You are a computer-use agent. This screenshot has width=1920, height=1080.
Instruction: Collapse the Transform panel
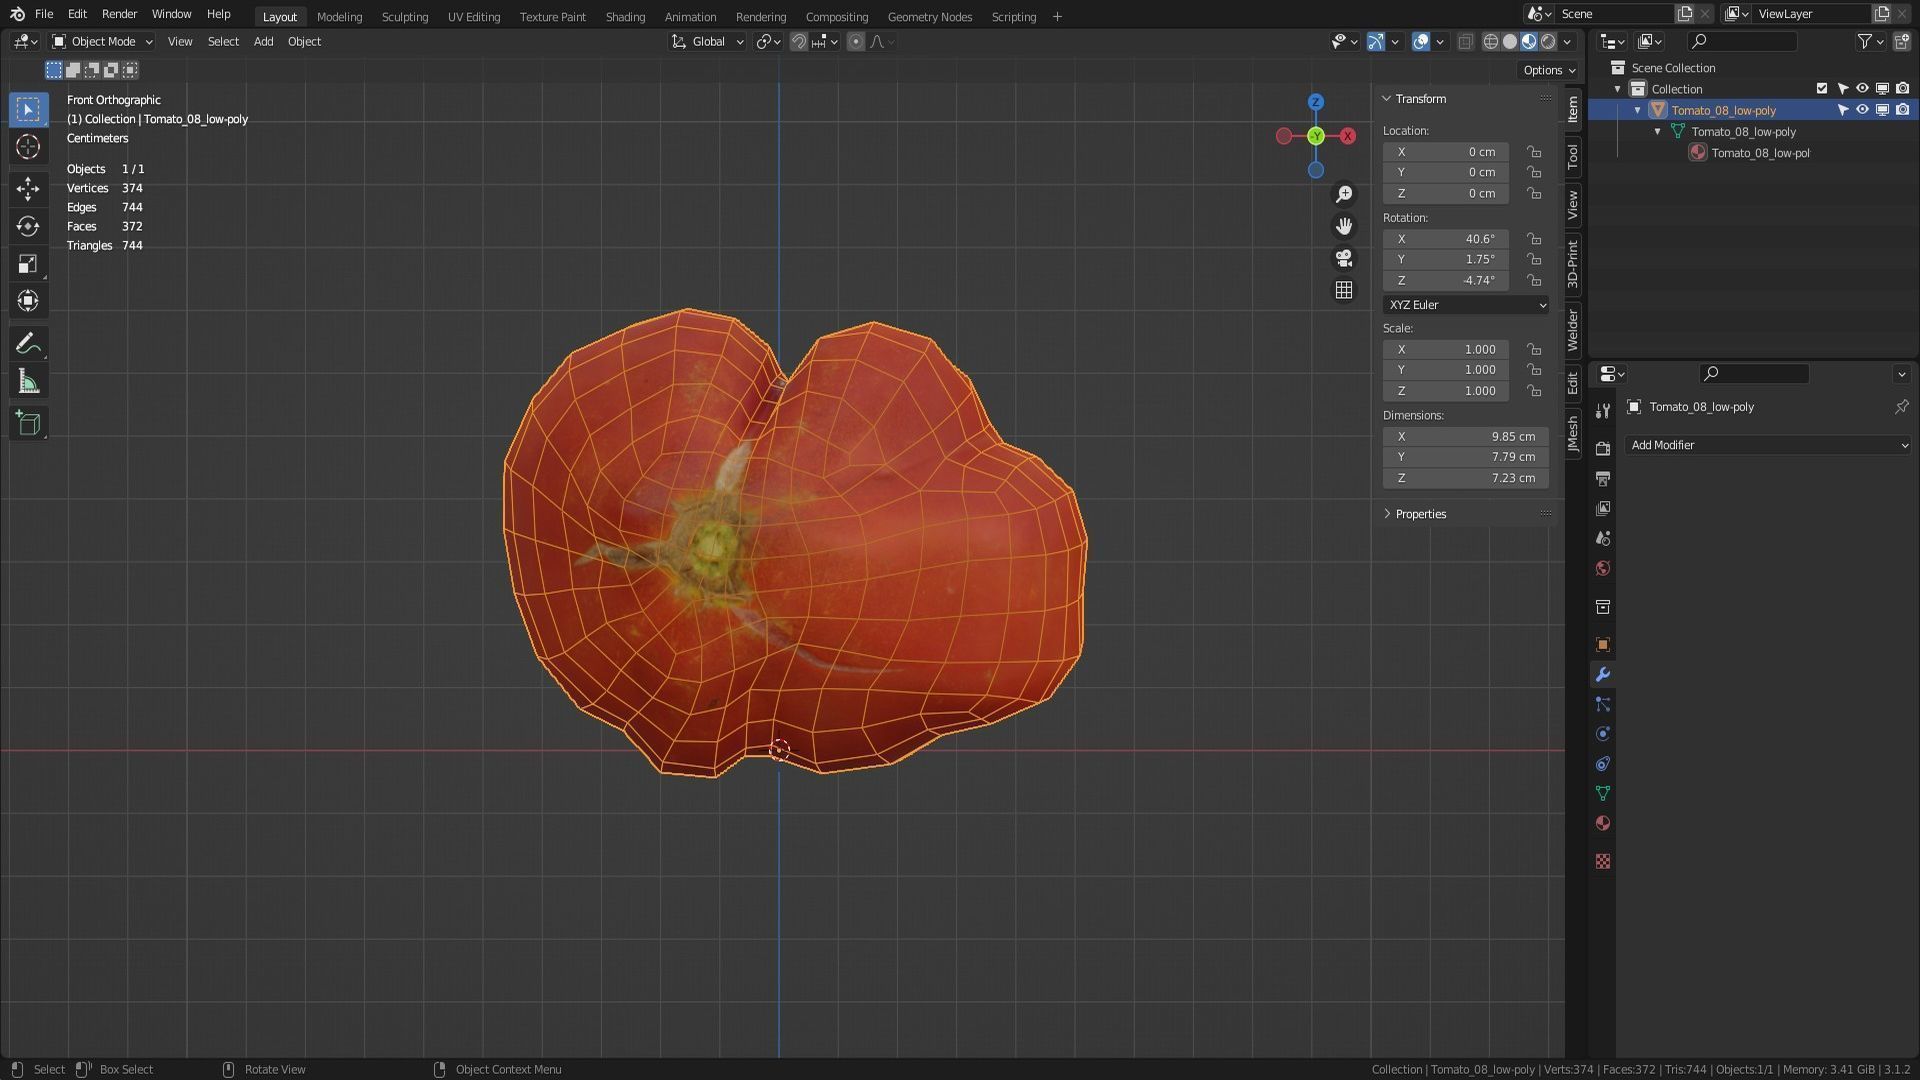pyautogui.click(x=1387, y=99)
